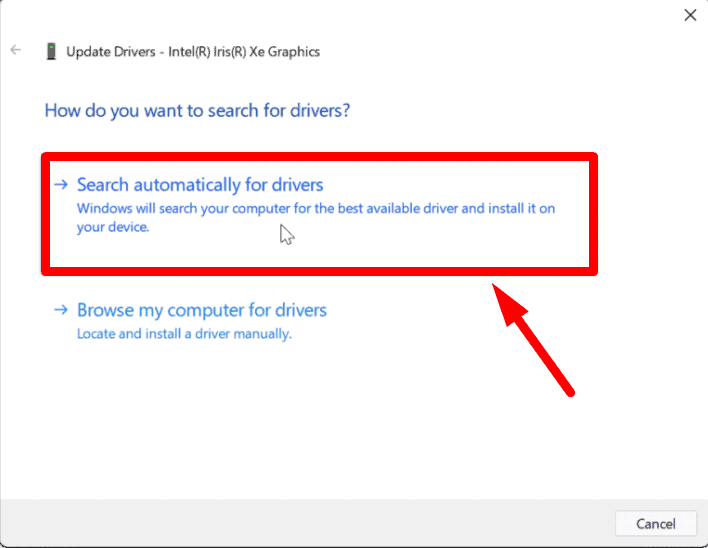Click the 'Update Drivers - Intel(R) Iris(R) Xe Graphics' title
Screen dimensions: 708x548
pyautogui.click(x=193, y=52)
